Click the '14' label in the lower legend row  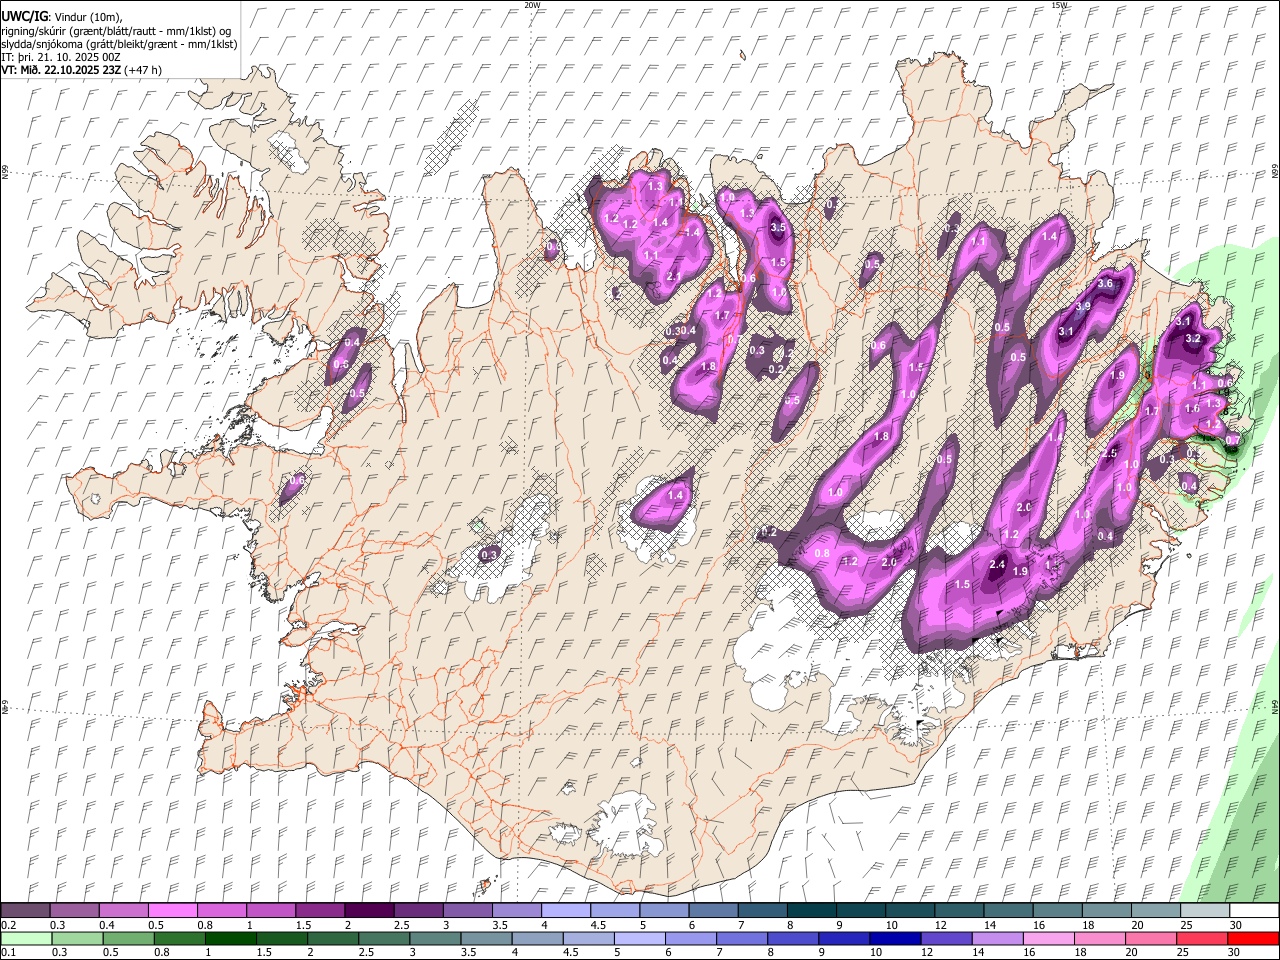978,953
